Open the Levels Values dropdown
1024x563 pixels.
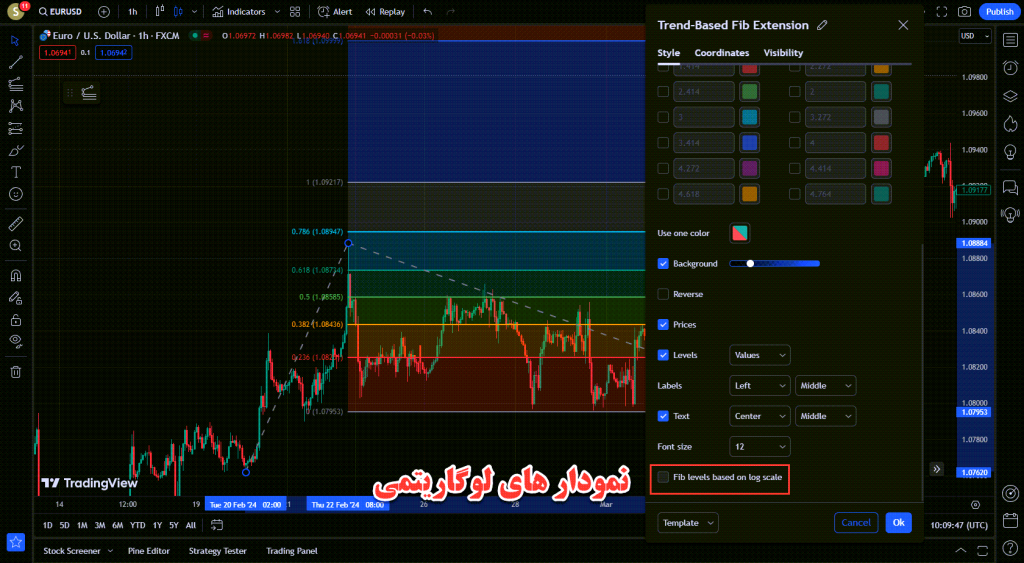760,355
